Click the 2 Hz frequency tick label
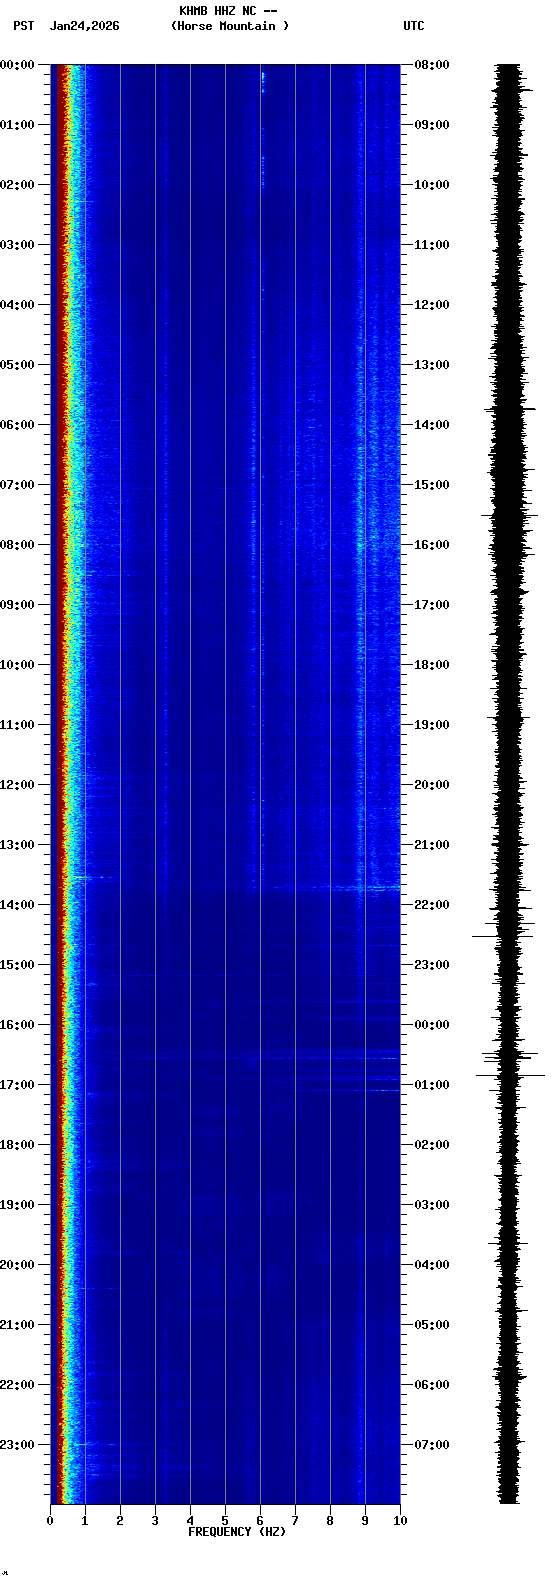The image size is (552, 1584). (x=120, y=1521)
